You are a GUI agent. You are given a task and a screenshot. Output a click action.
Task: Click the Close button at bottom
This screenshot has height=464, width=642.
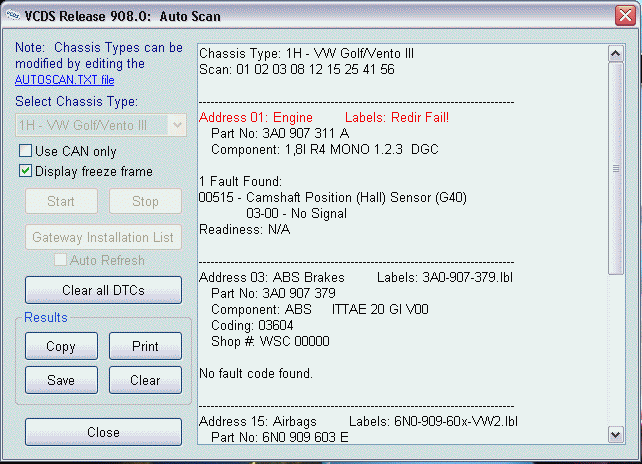click(x=103, y=432)
